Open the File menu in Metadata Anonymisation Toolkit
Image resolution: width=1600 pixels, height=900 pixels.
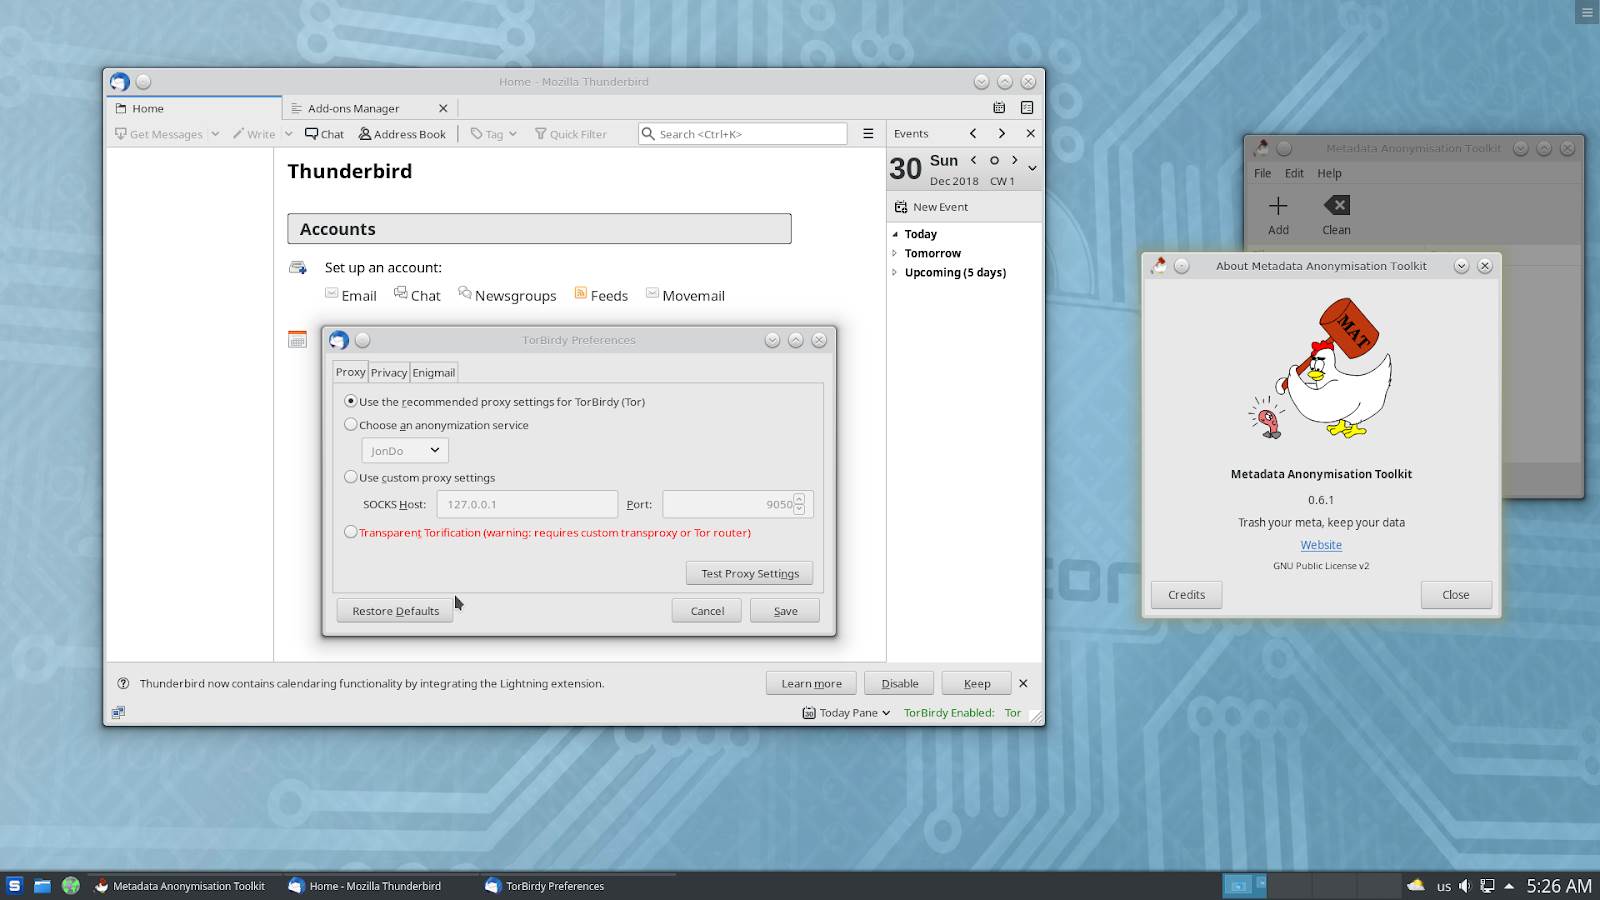(1262, 173)
